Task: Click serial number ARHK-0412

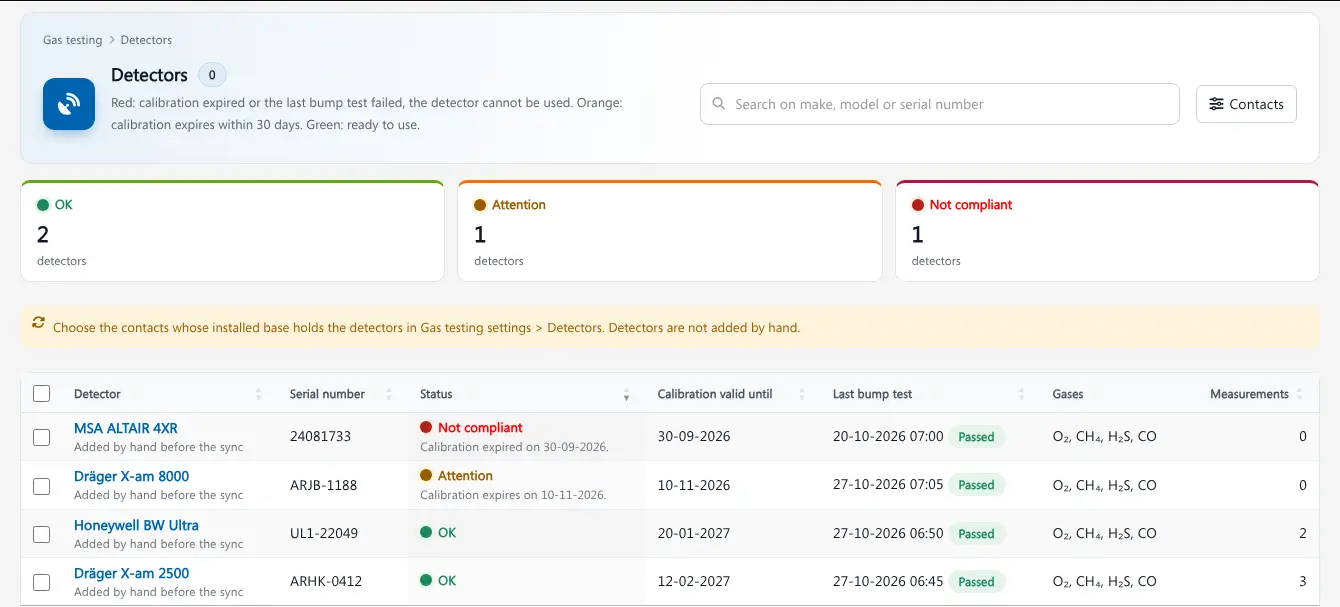Action: 326,581
